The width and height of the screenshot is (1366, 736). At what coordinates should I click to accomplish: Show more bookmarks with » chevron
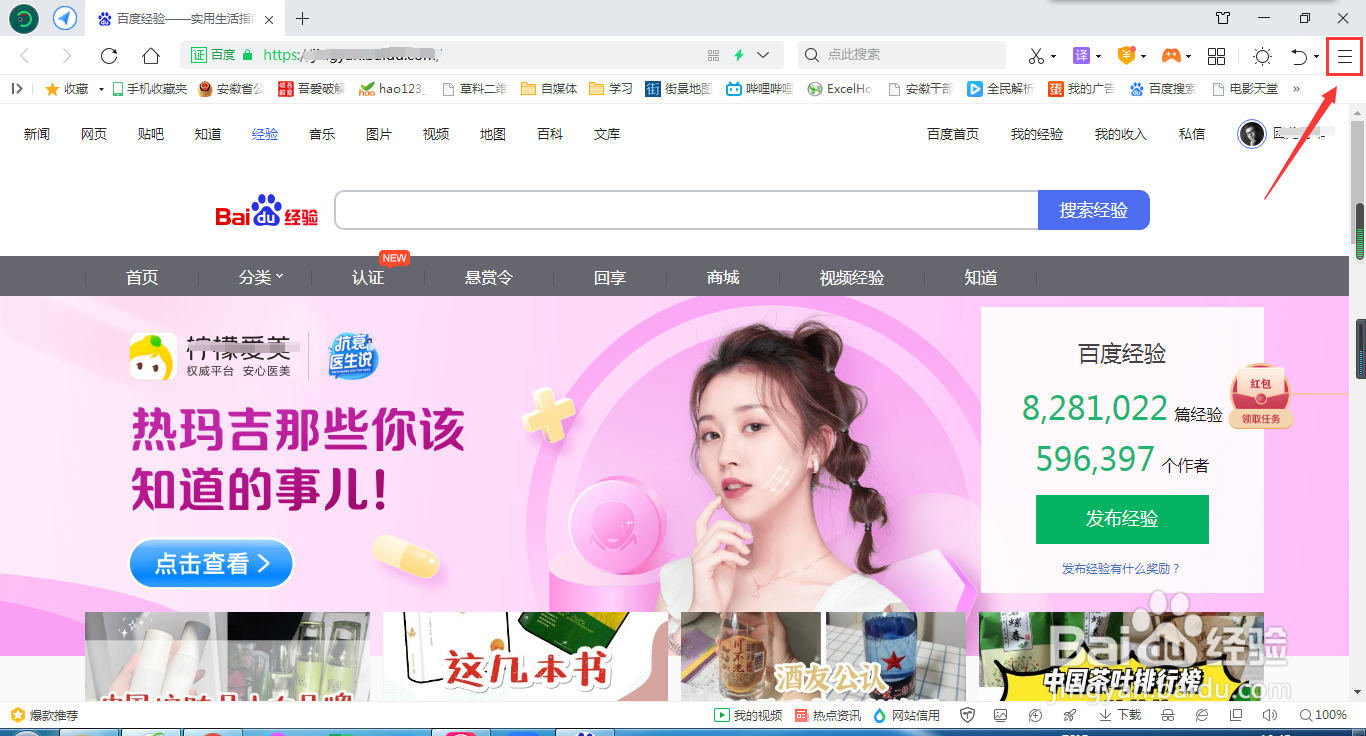[1297, 89]
